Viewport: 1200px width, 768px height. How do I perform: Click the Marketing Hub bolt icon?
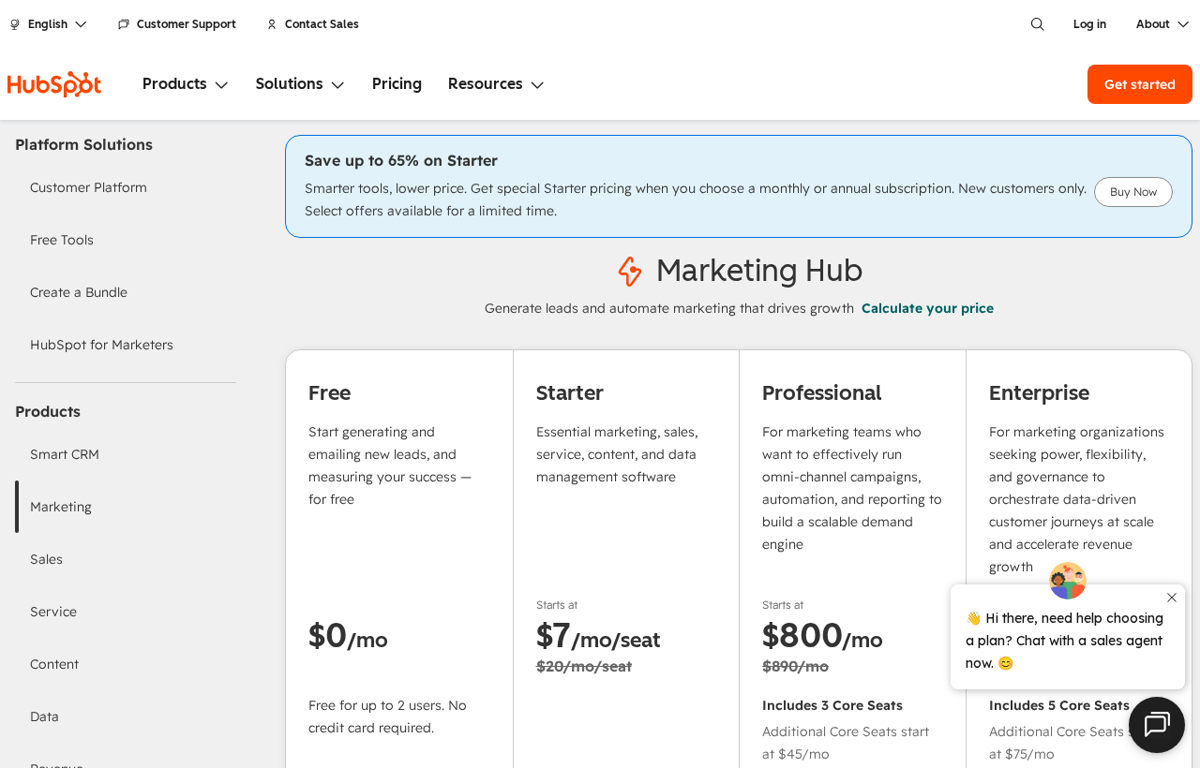point(629,271)
